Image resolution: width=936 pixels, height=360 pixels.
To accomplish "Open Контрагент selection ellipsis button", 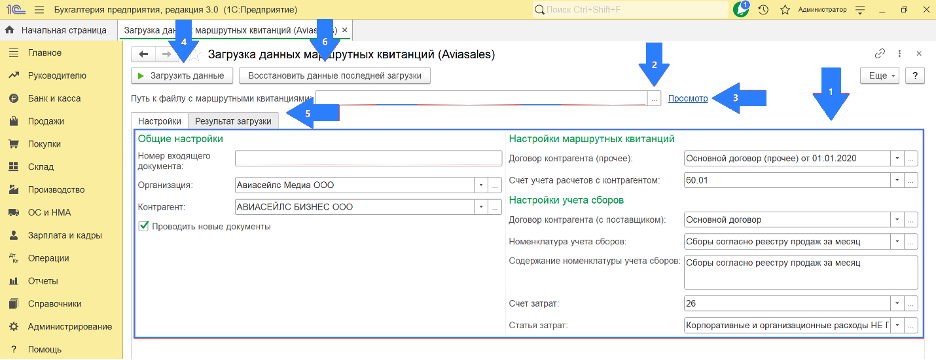I will 494,207.
